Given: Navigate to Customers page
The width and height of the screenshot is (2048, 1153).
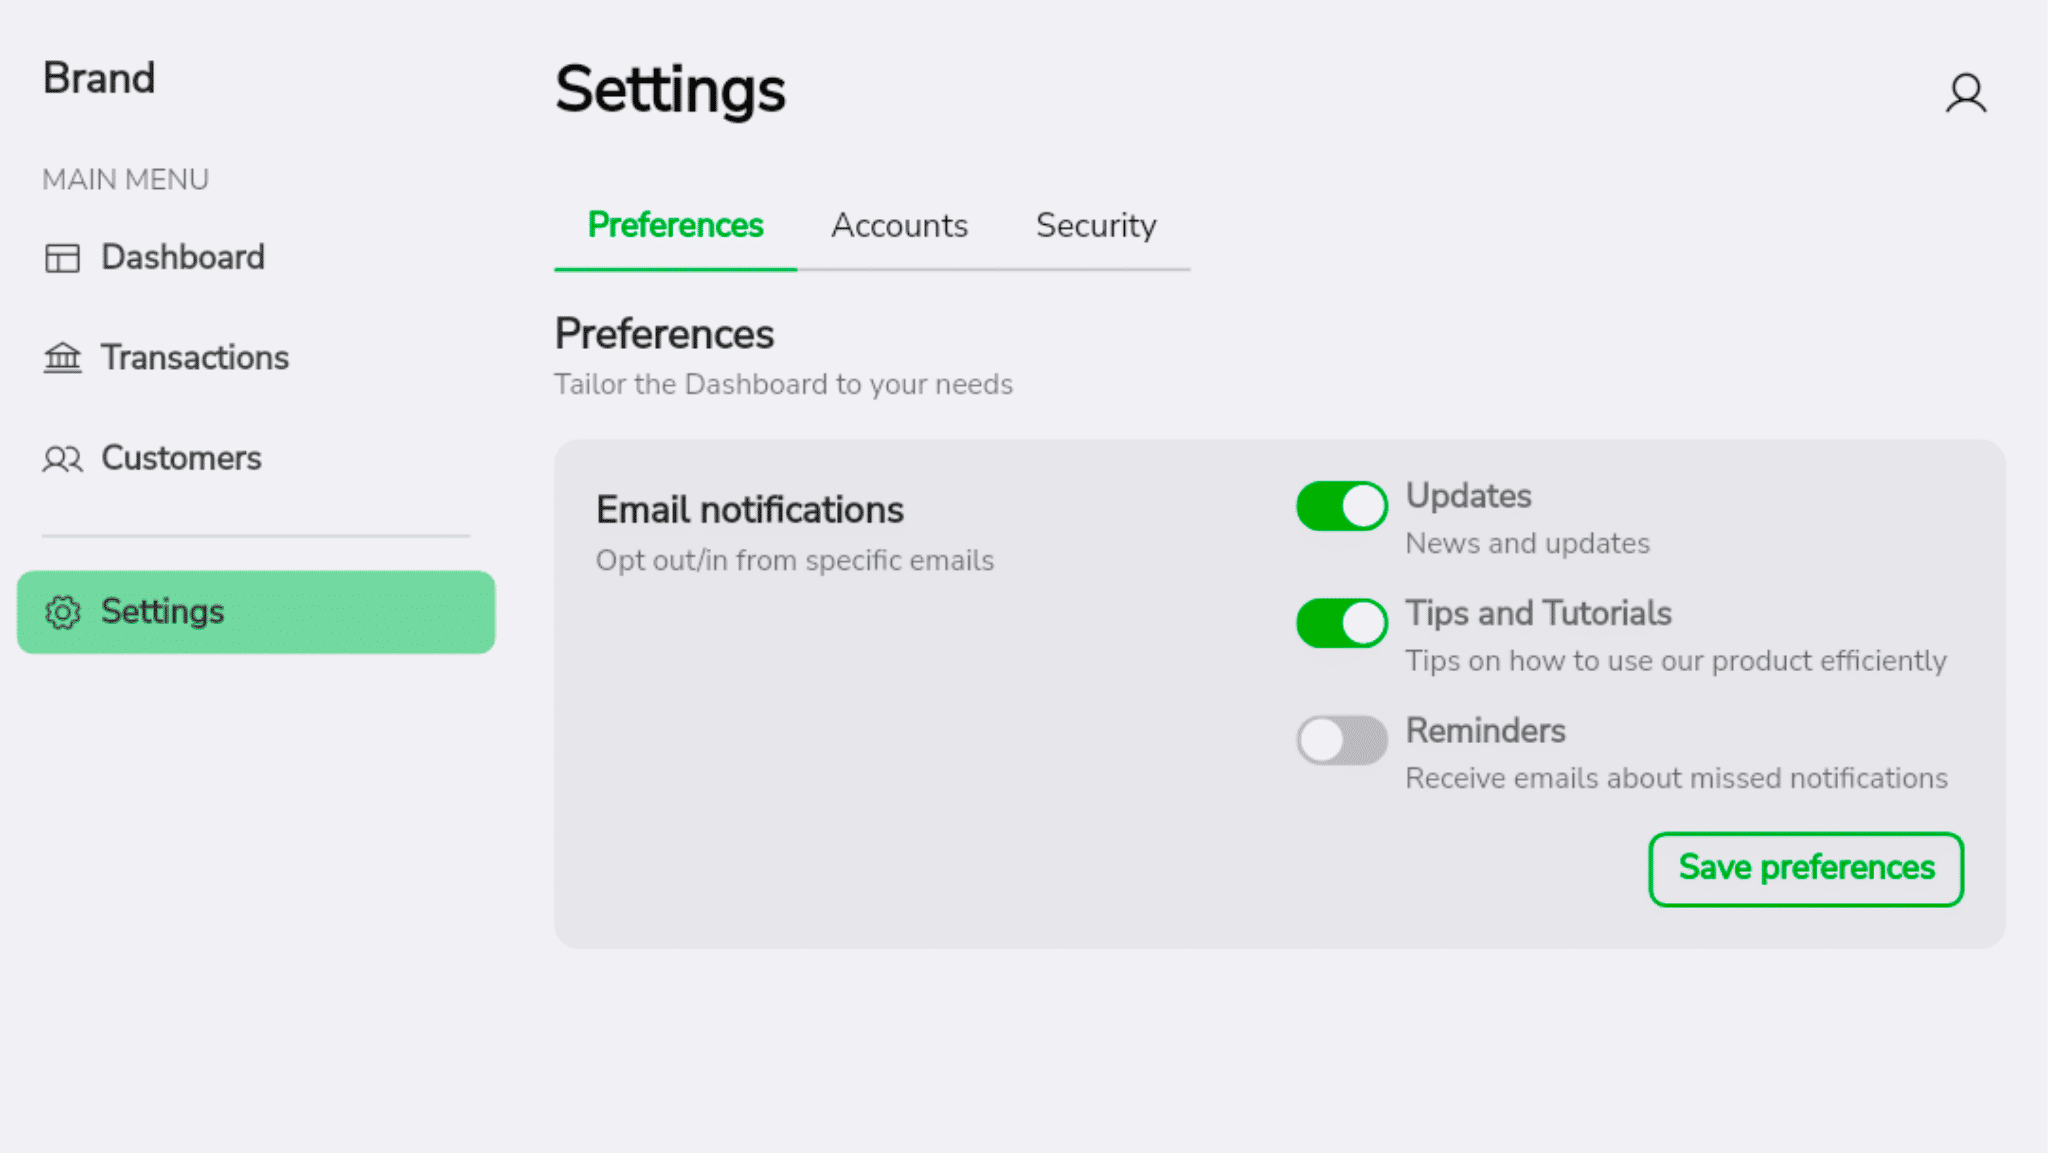Looking at the screenshot, I should [181, 458].
